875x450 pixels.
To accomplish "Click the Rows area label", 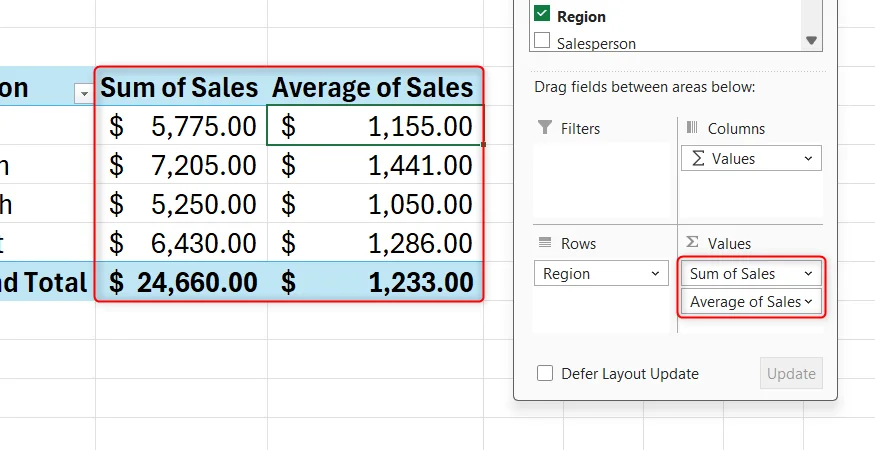I will [x=578, y=243].
